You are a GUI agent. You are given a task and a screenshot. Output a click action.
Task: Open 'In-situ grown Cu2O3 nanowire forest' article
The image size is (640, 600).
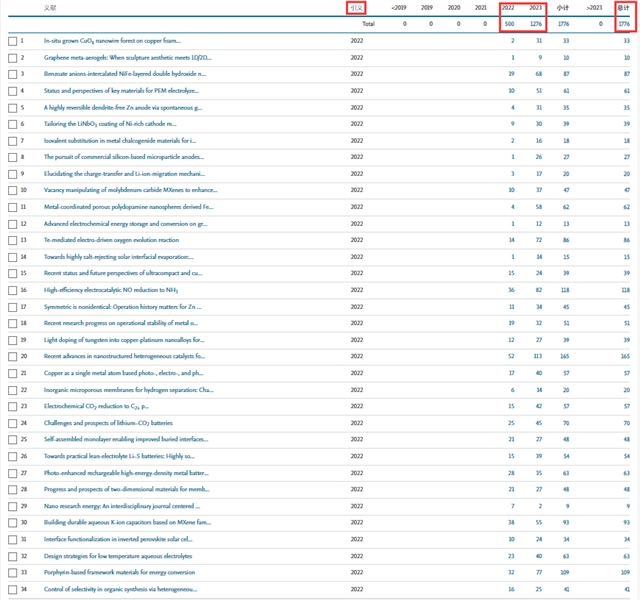[x=112, y=41]
